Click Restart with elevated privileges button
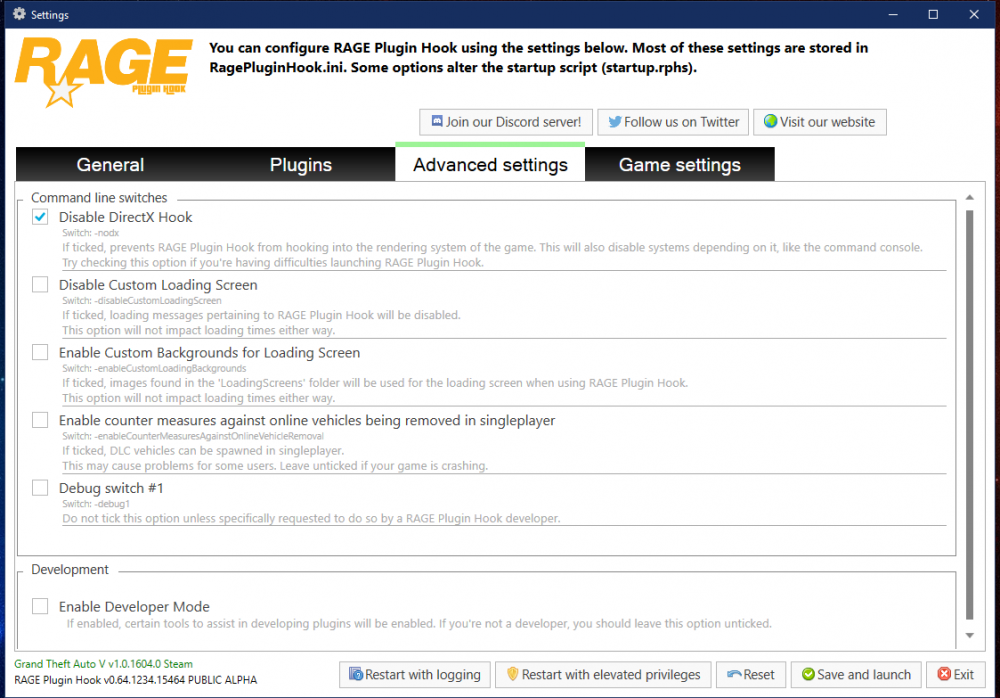This screenshot has height=698, width=1000. pos(603,674)
